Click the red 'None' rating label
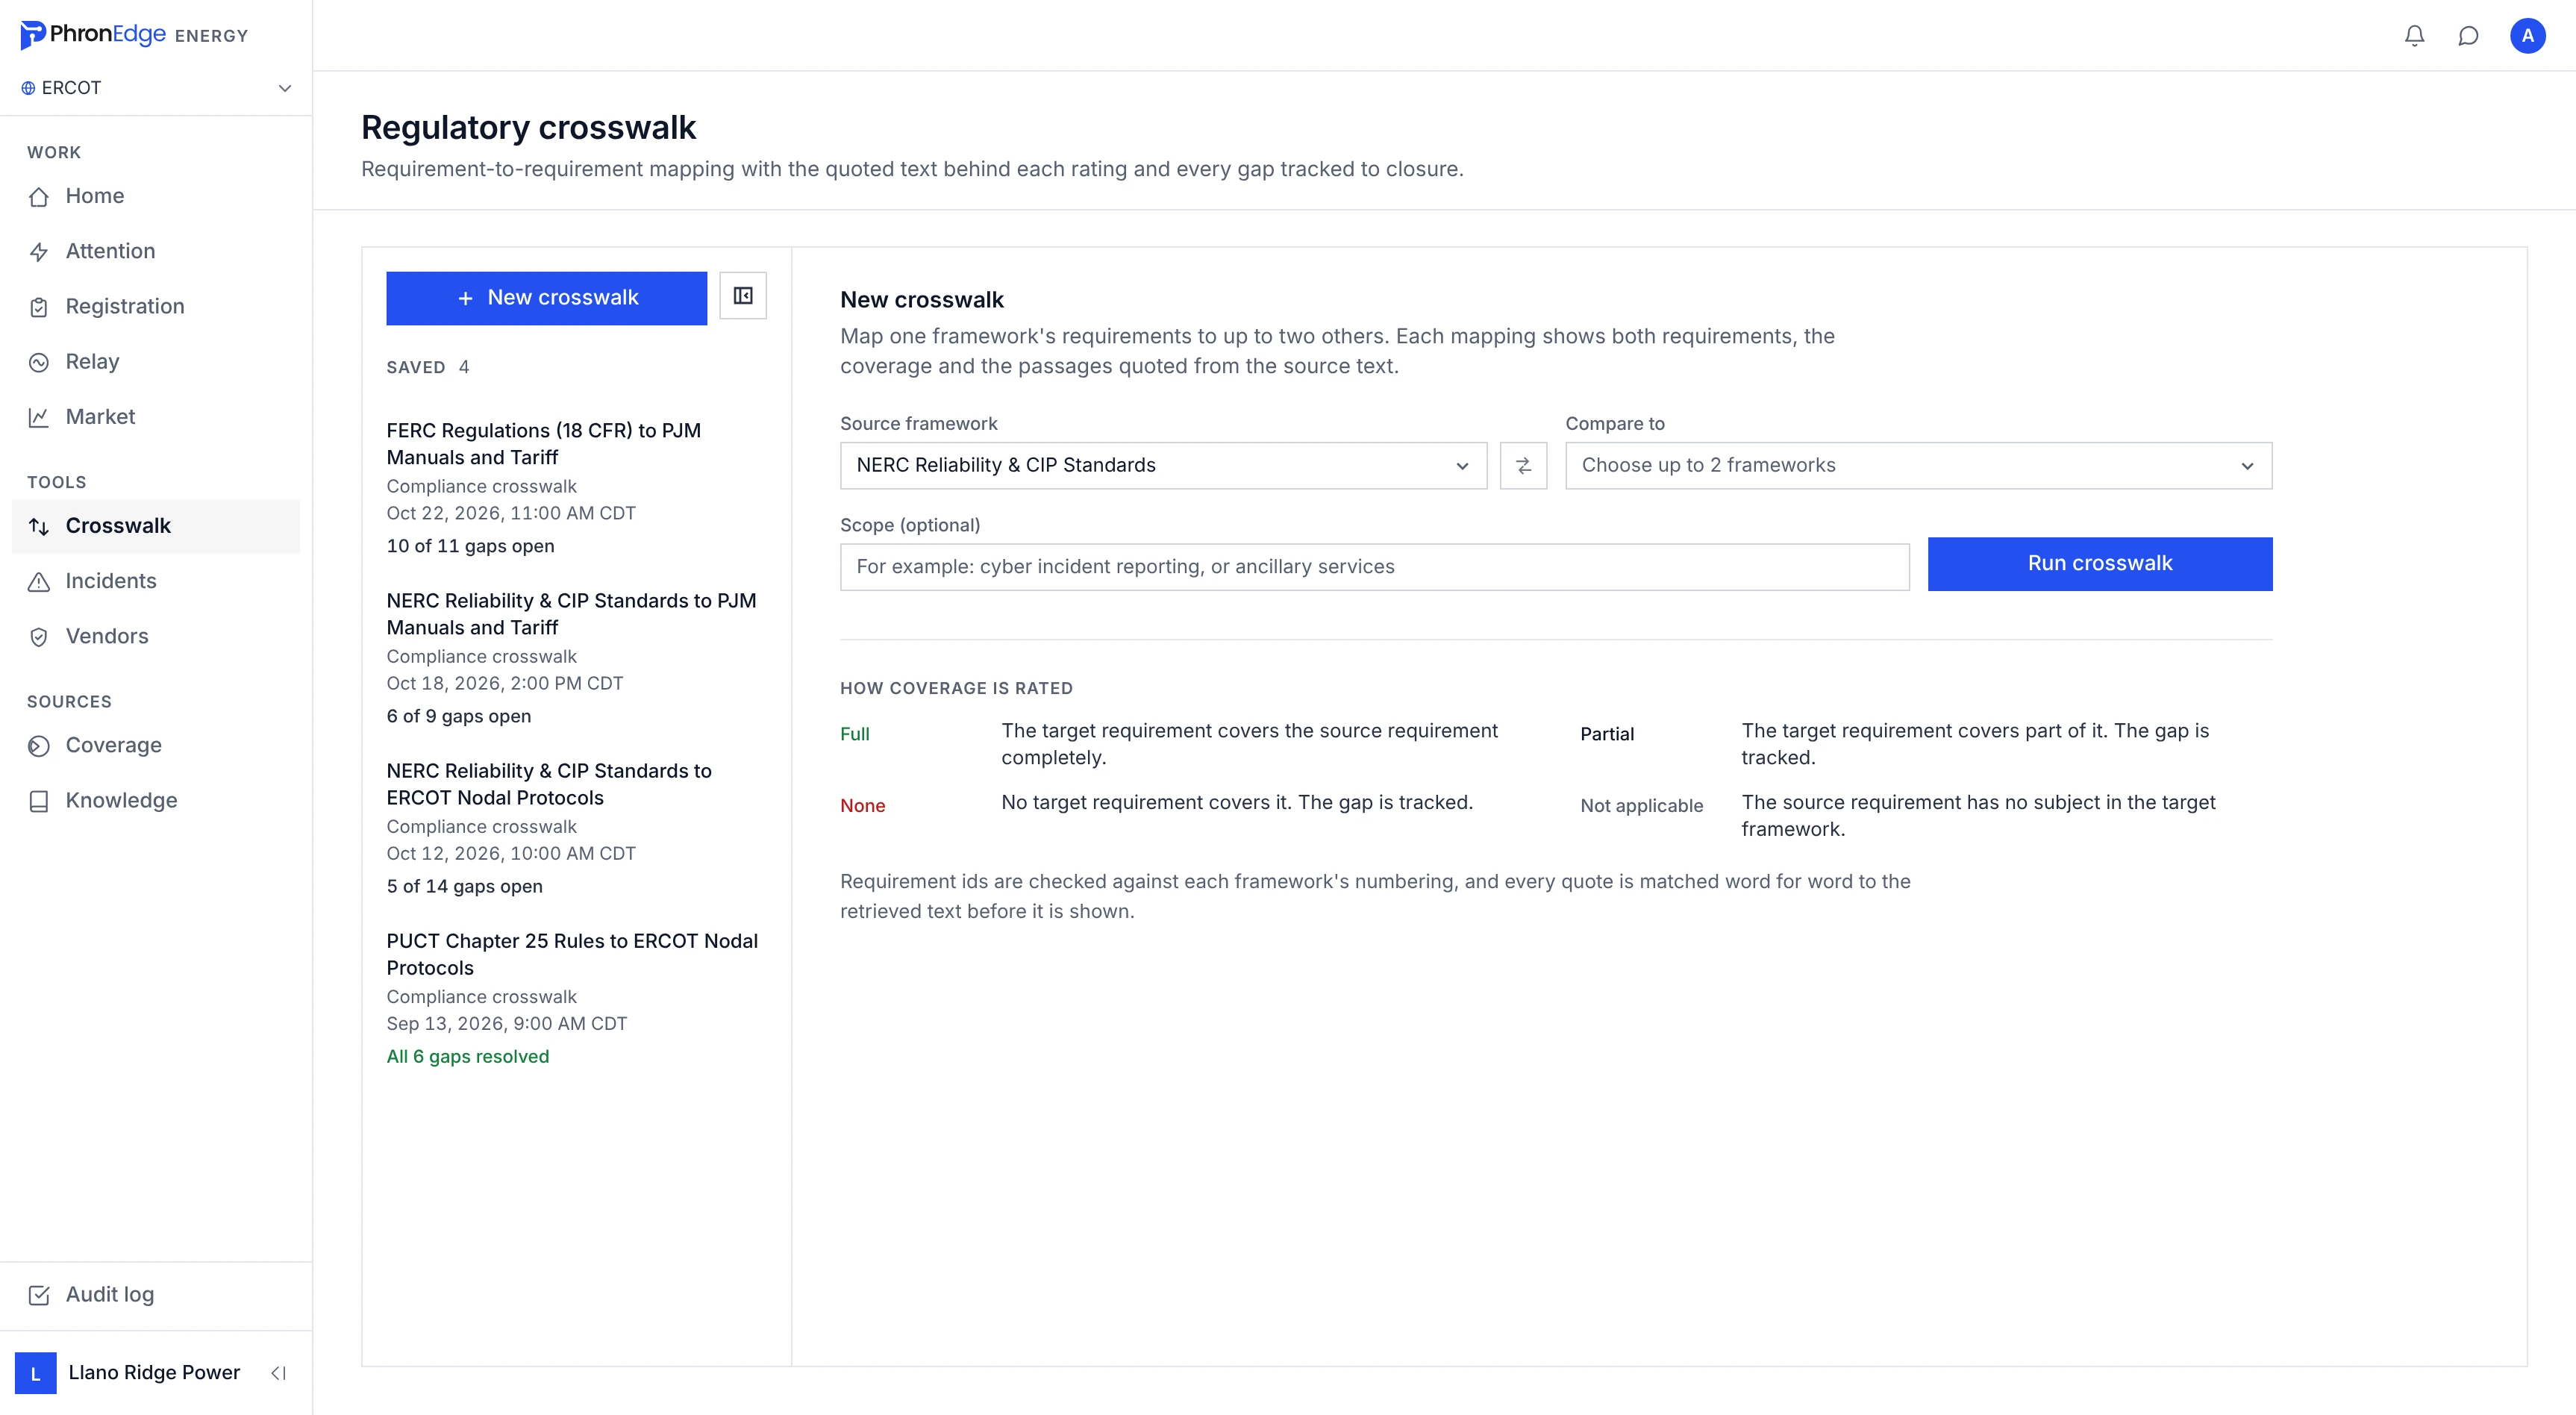 tap(862, 806)
